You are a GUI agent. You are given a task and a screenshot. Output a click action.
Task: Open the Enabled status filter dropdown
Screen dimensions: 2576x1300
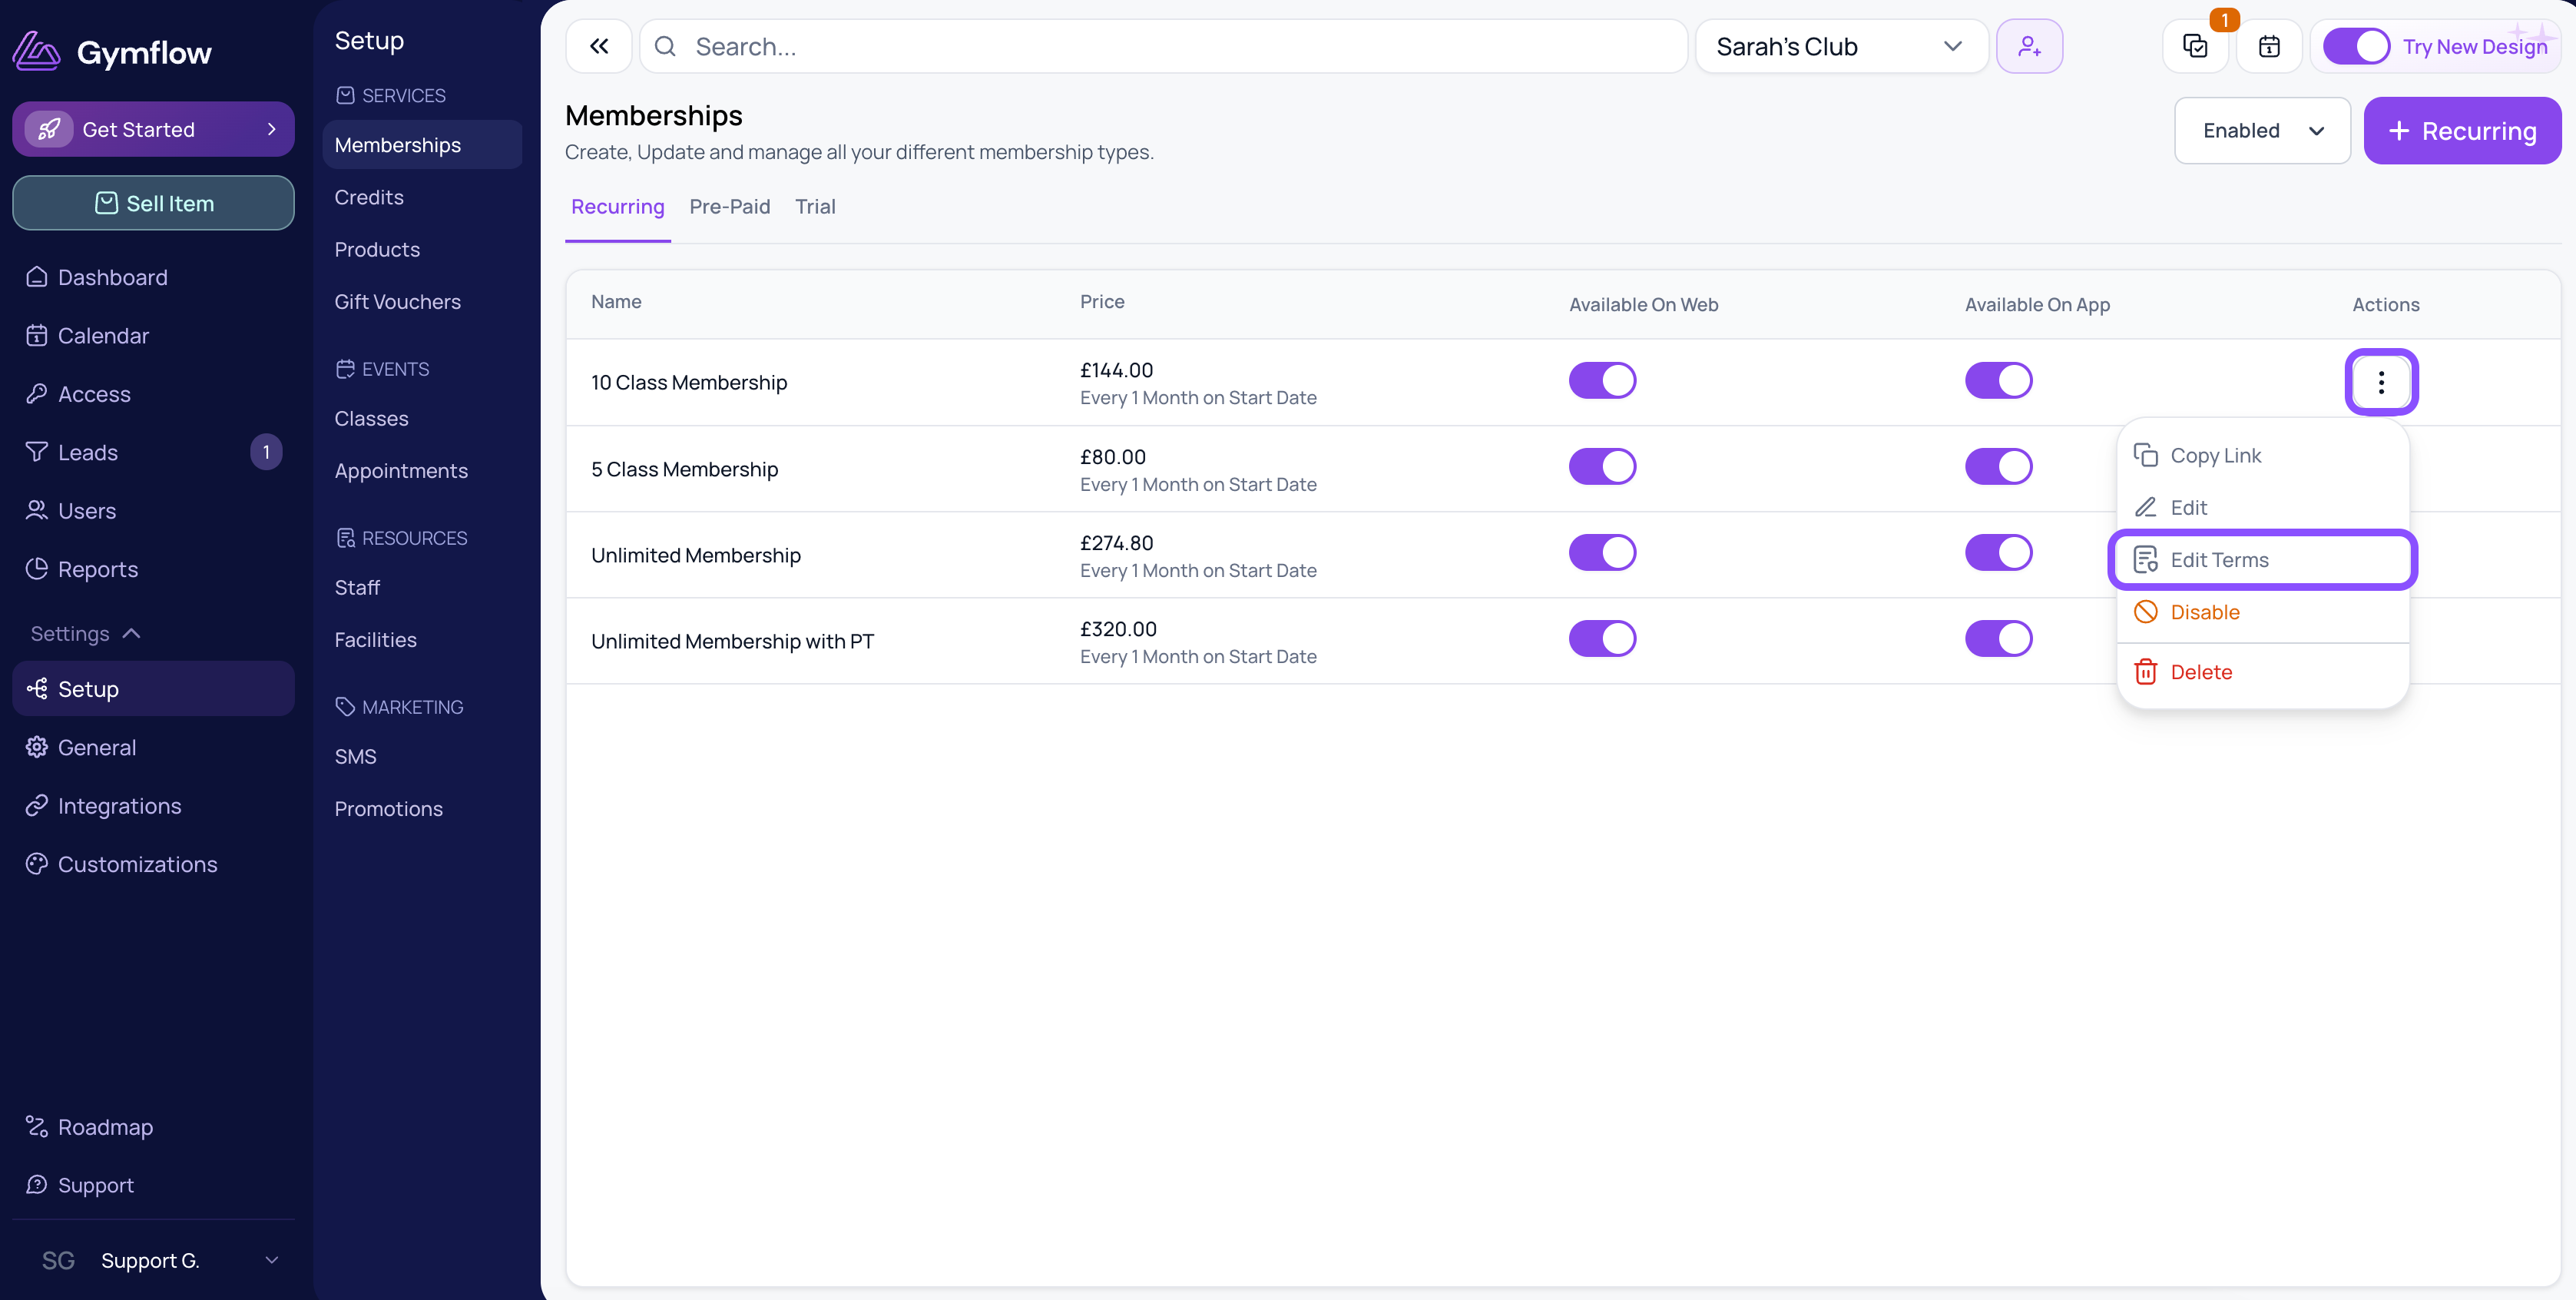[2262, 131]
